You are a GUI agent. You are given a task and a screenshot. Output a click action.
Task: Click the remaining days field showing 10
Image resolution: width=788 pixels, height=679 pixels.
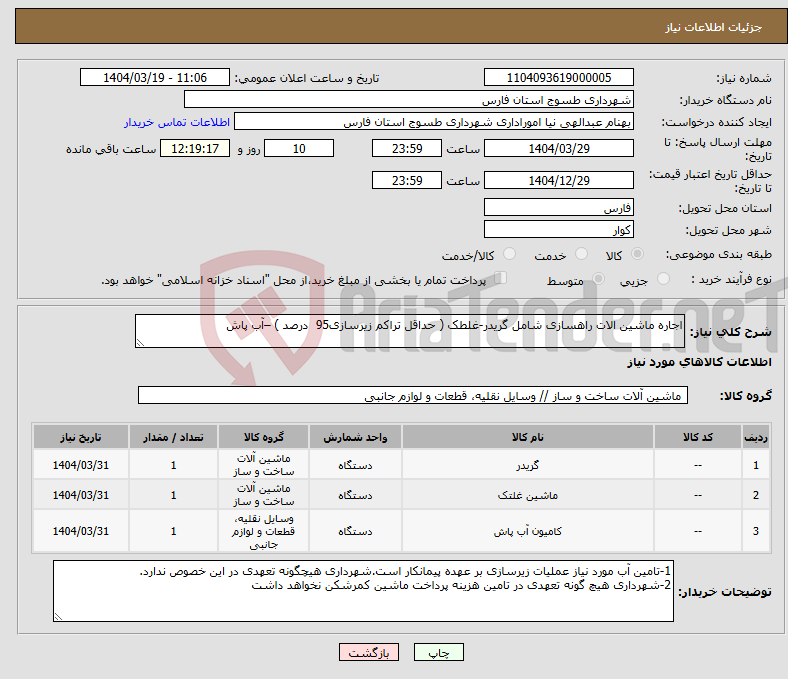click(x=299, y=148)
